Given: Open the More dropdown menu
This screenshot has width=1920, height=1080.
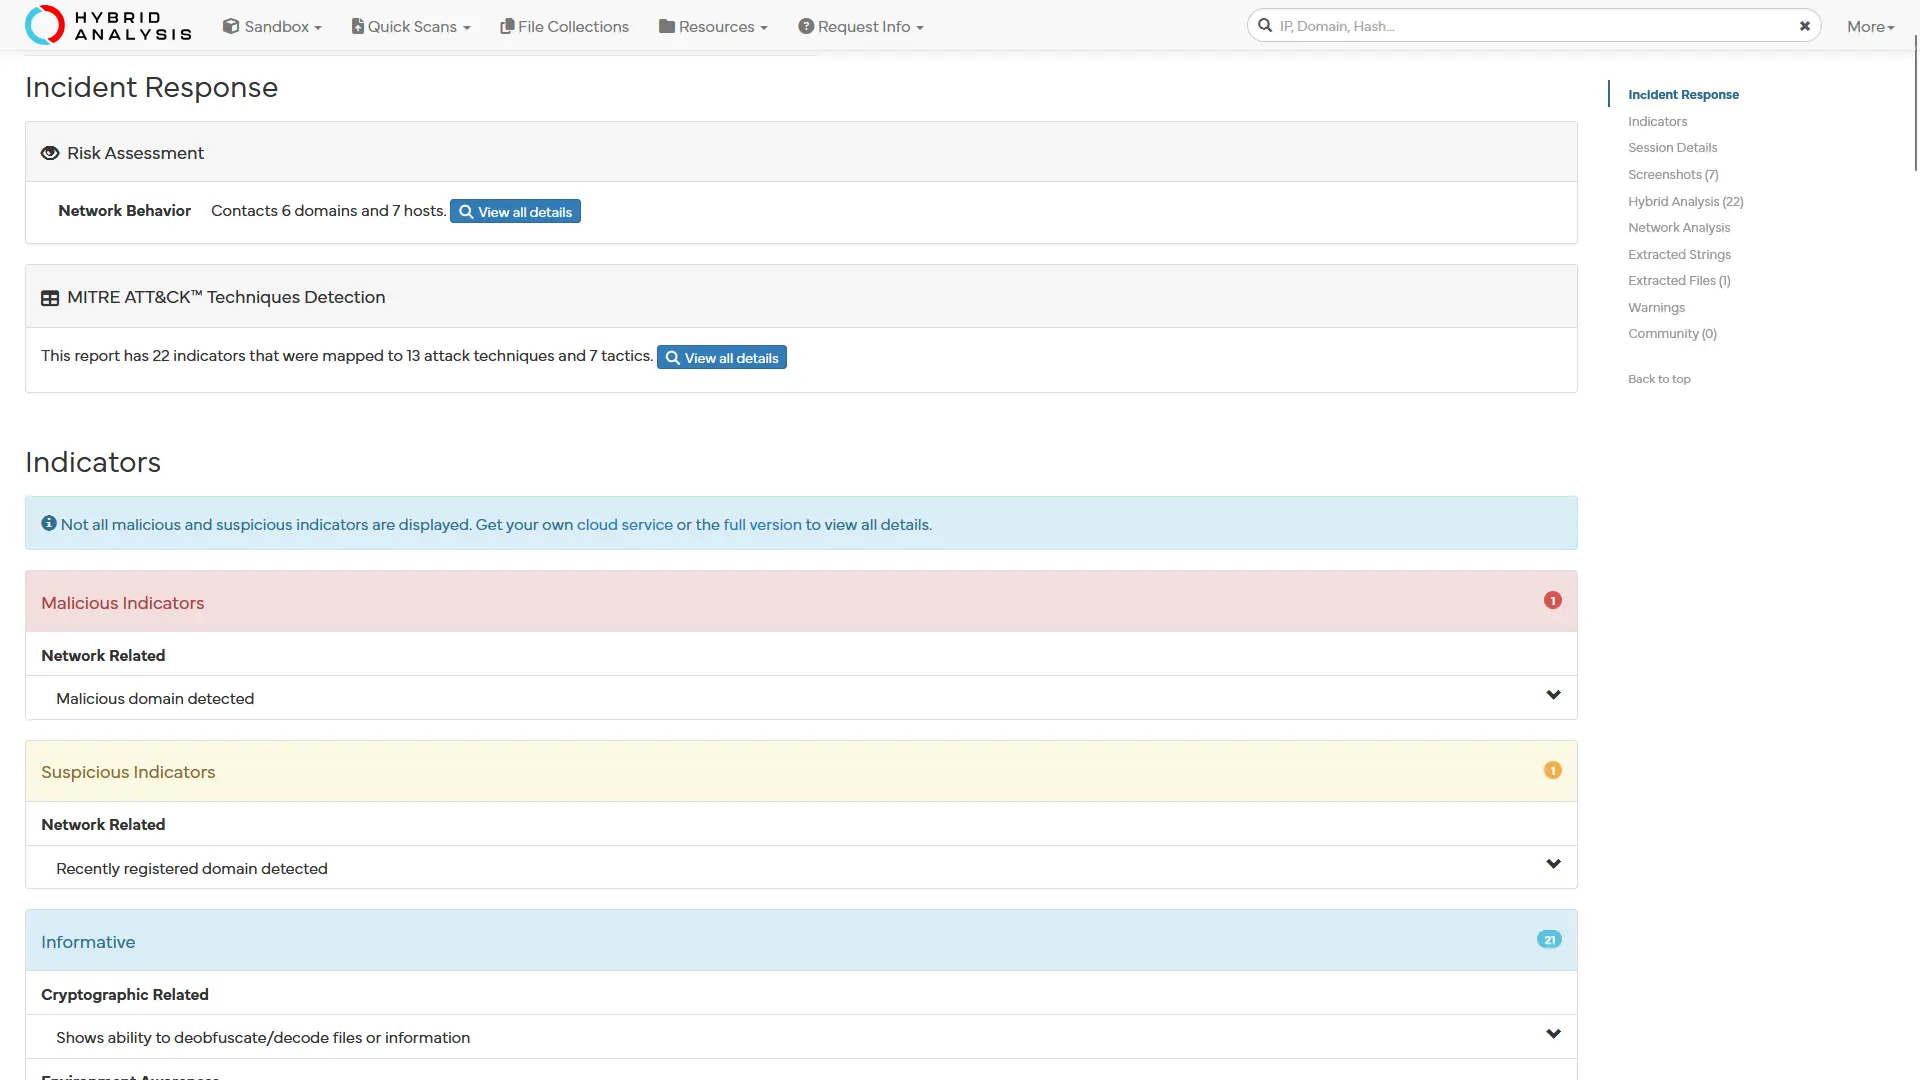Looking at the screenshot, I should click(x=1870, y=27).
